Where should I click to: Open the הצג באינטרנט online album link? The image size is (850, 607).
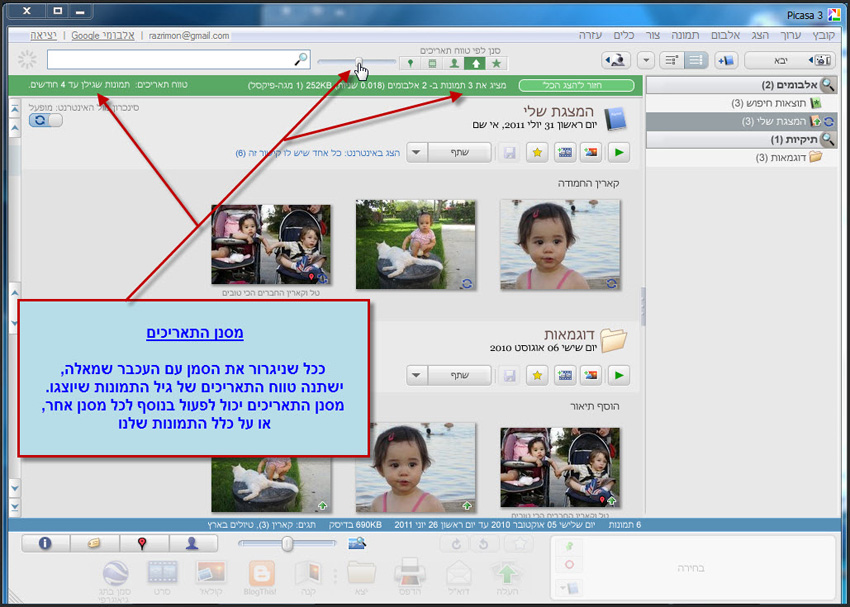(318, 153)
